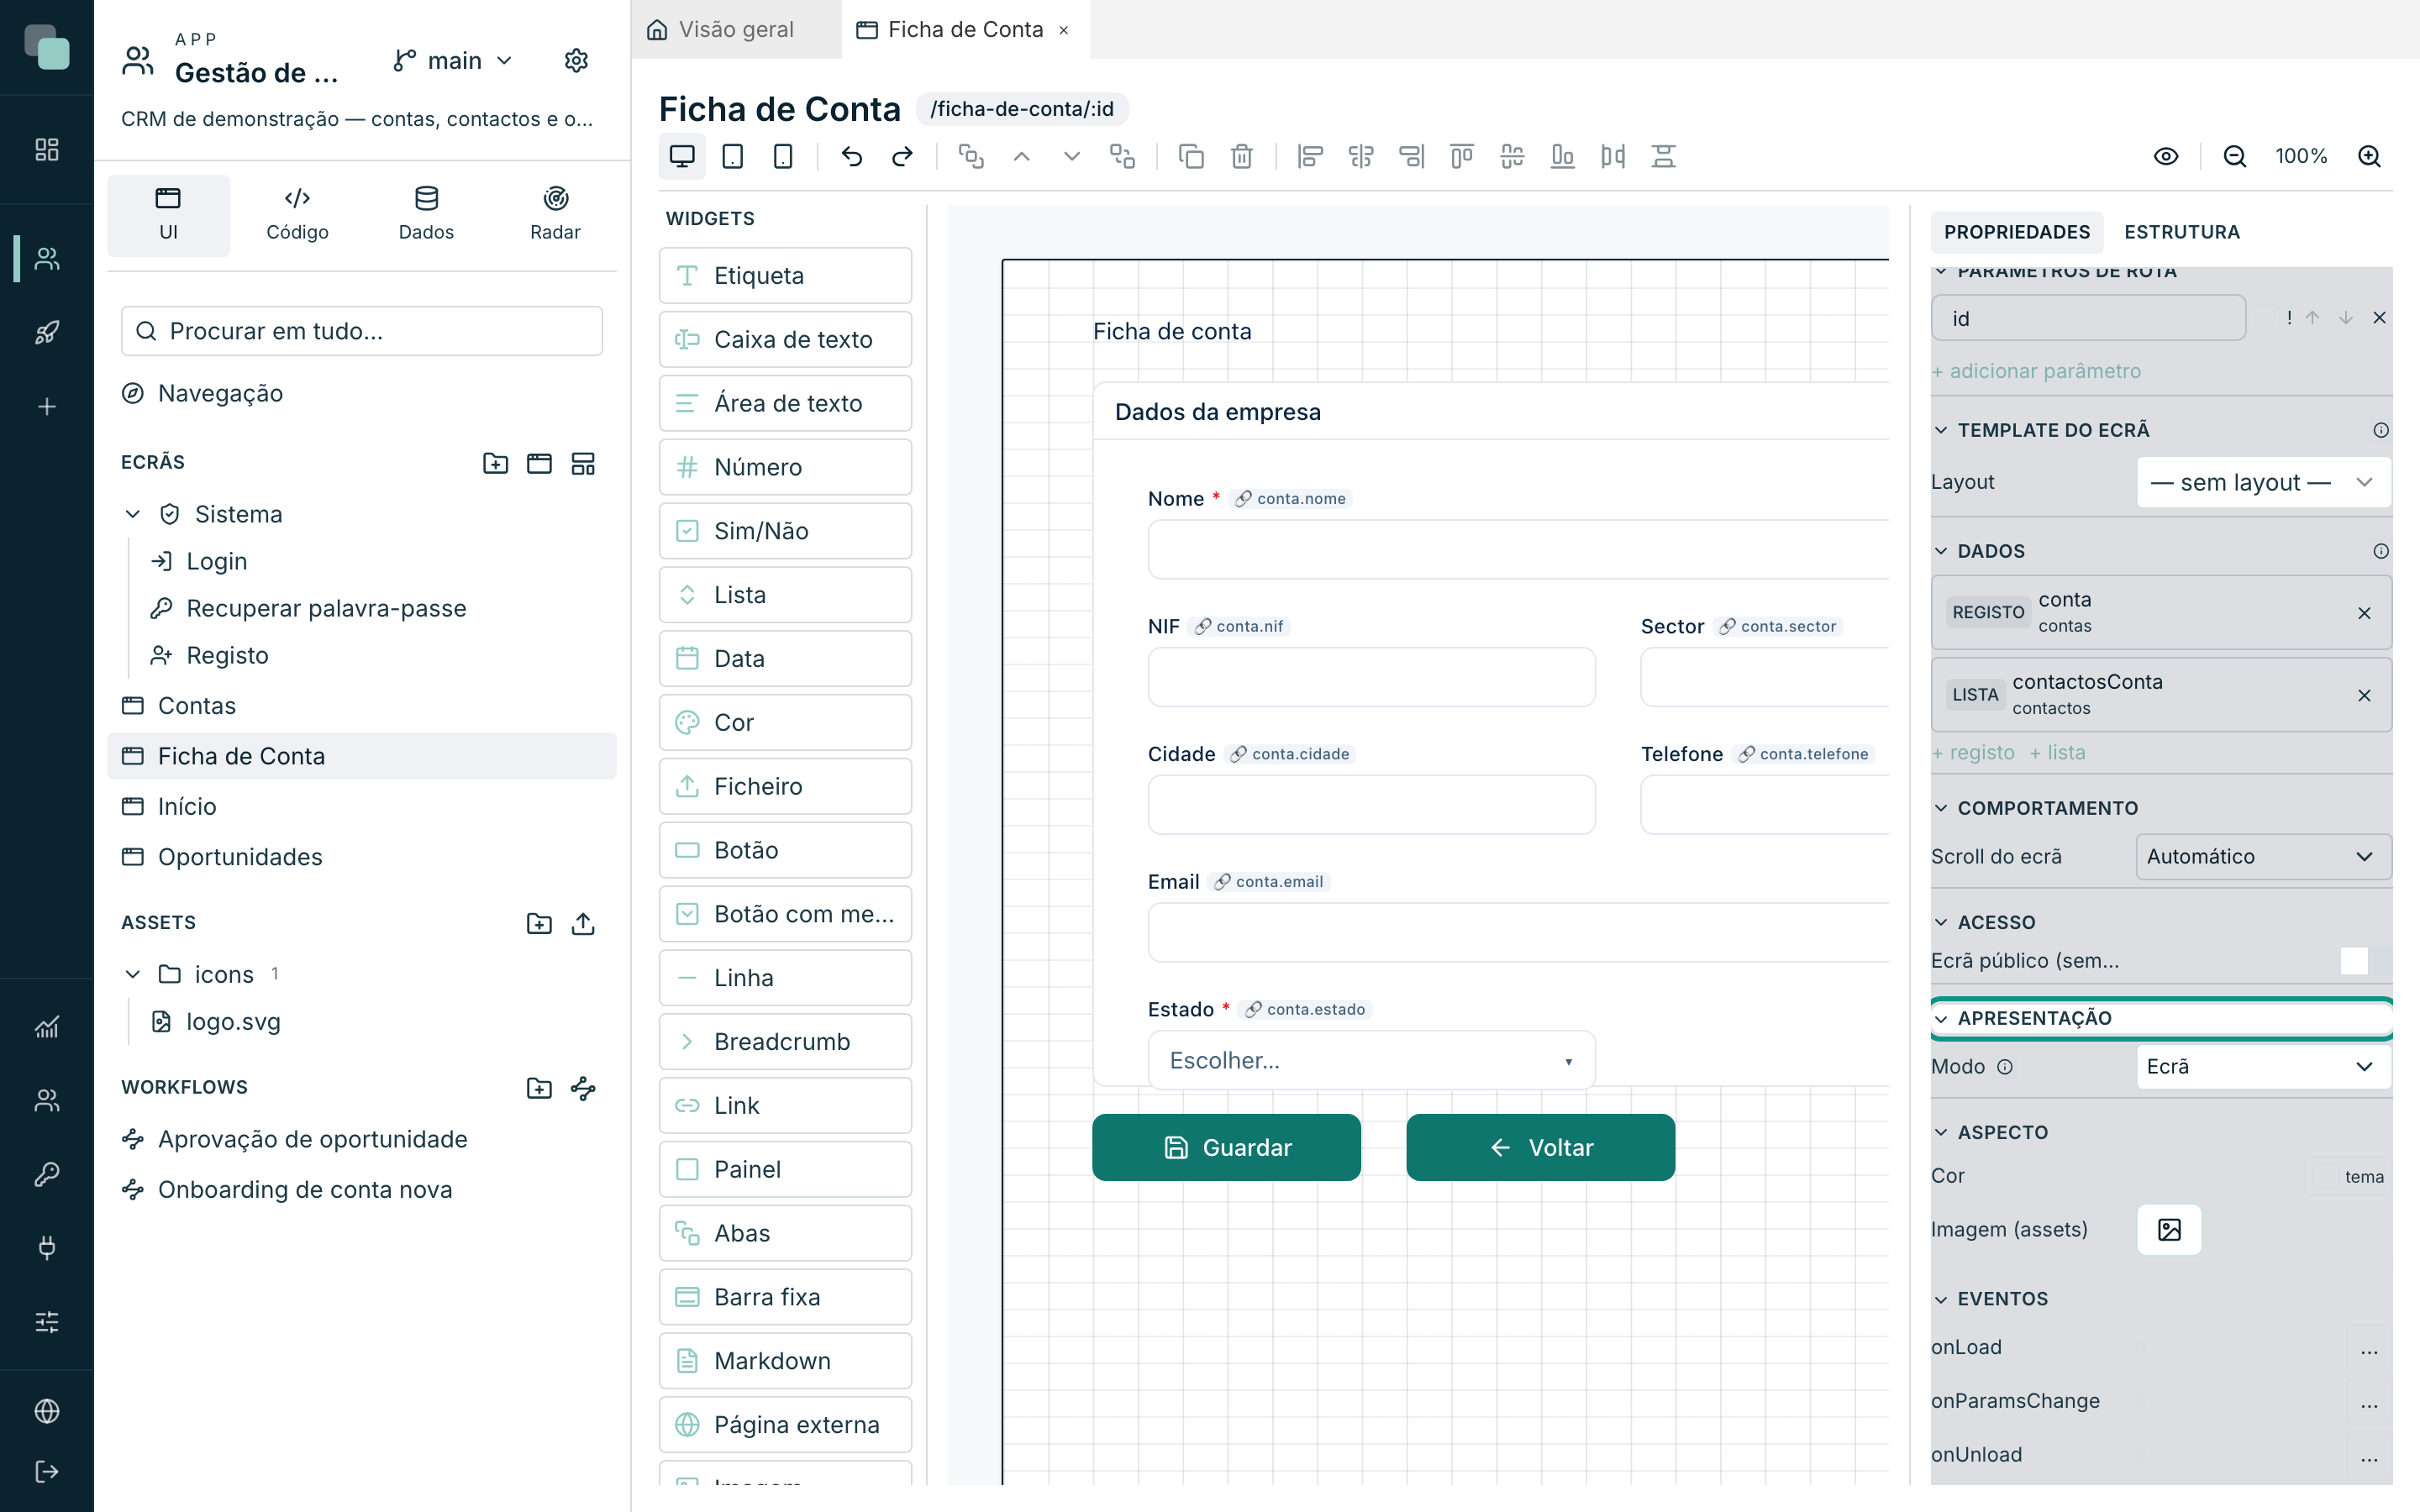The height and width of the screenshot is (1512, 2420).
Task: Remove the contactosConta list data
Action: pyautogui.click(x=2364, y=695)
